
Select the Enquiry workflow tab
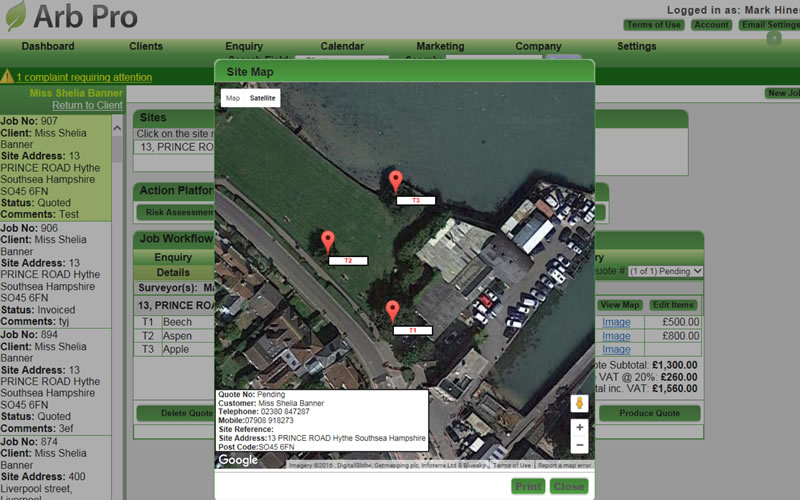[x=173, y=257]
